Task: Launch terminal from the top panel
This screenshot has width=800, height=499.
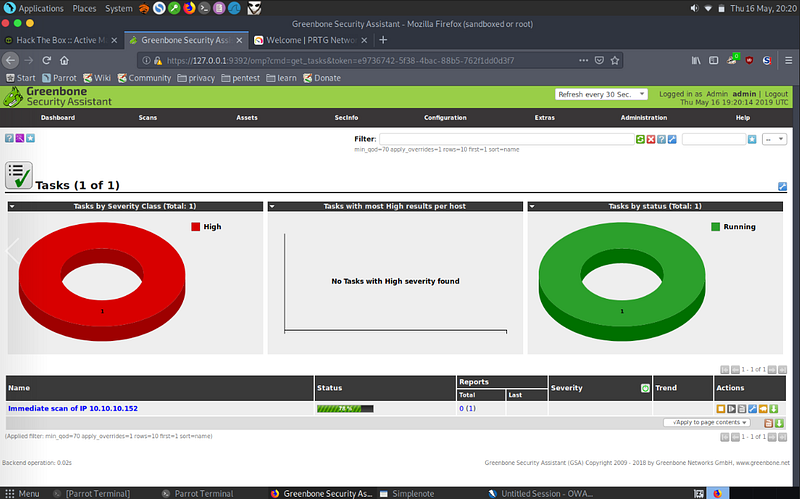Action: [204, 8]
